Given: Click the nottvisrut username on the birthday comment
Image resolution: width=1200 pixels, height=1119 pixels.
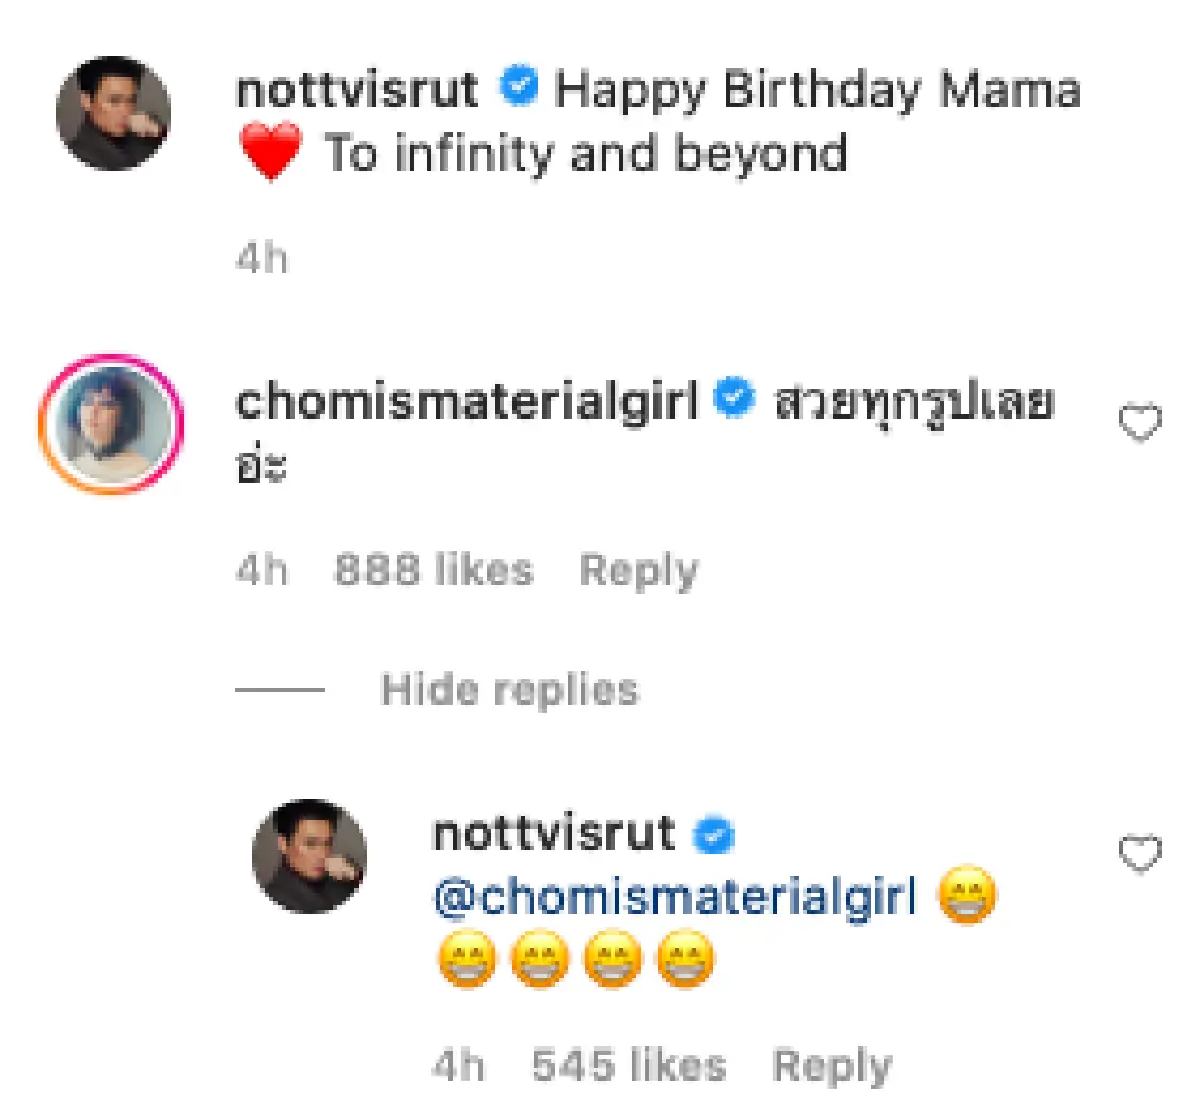Looking at the screenshot, I should point(357,90).
